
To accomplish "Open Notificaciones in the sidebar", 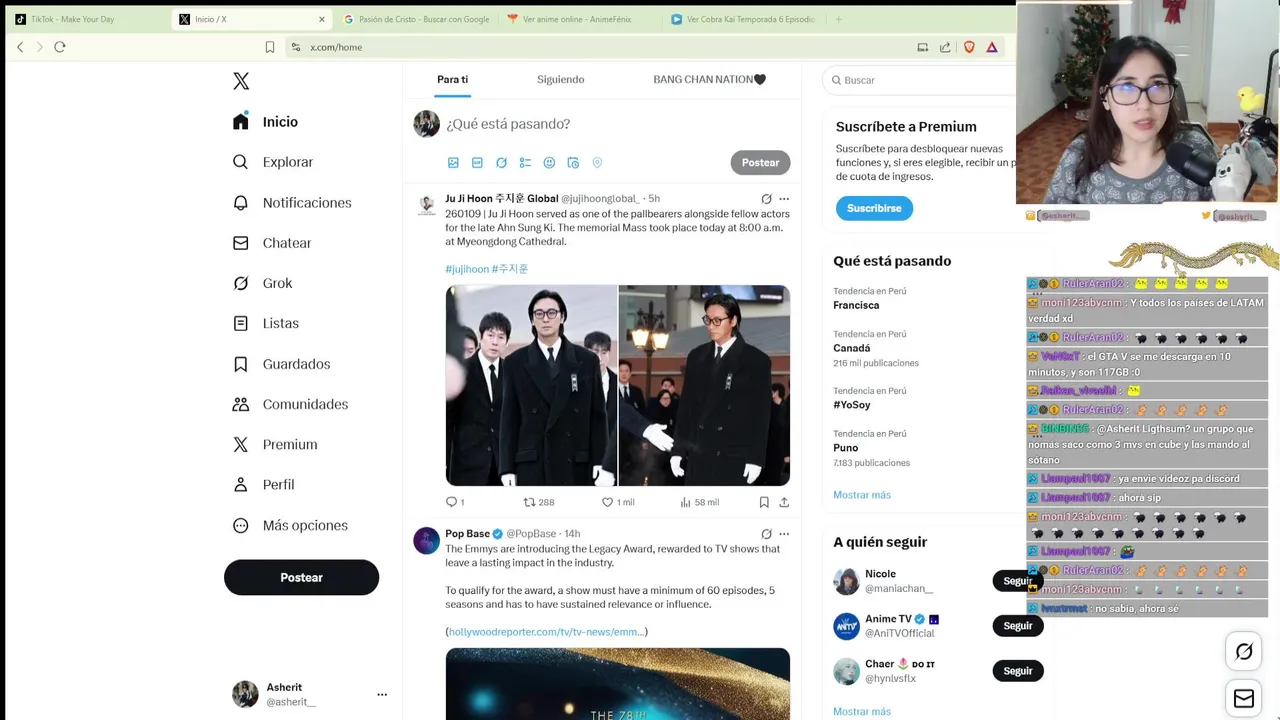I will [x=291, y=203].
